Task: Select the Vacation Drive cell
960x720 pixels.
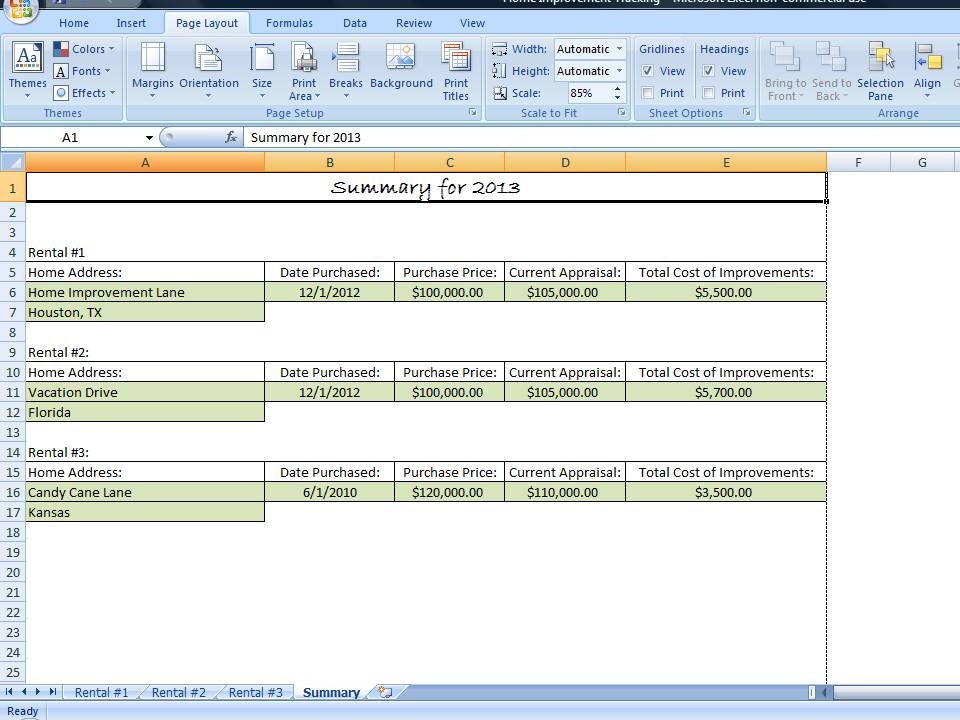Action: pos(145,392)
